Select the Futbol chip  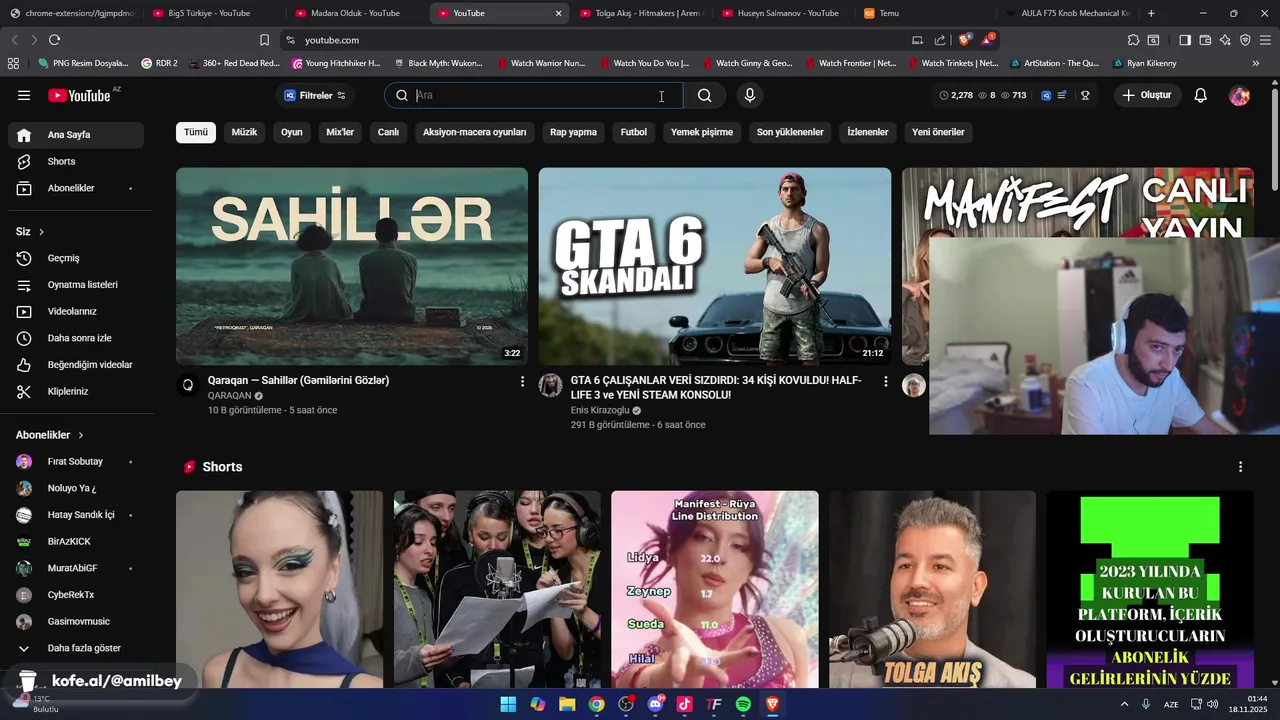[634, 132]
